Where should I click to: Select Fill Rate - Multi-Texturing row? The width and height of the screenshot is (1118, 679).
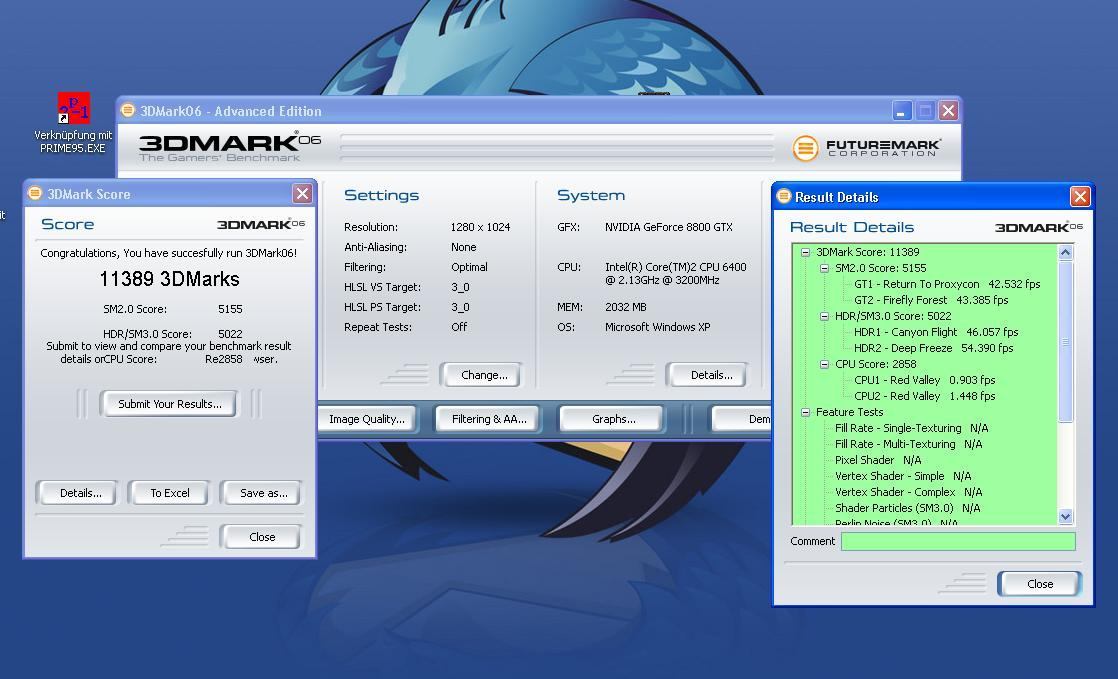(908, 444)
